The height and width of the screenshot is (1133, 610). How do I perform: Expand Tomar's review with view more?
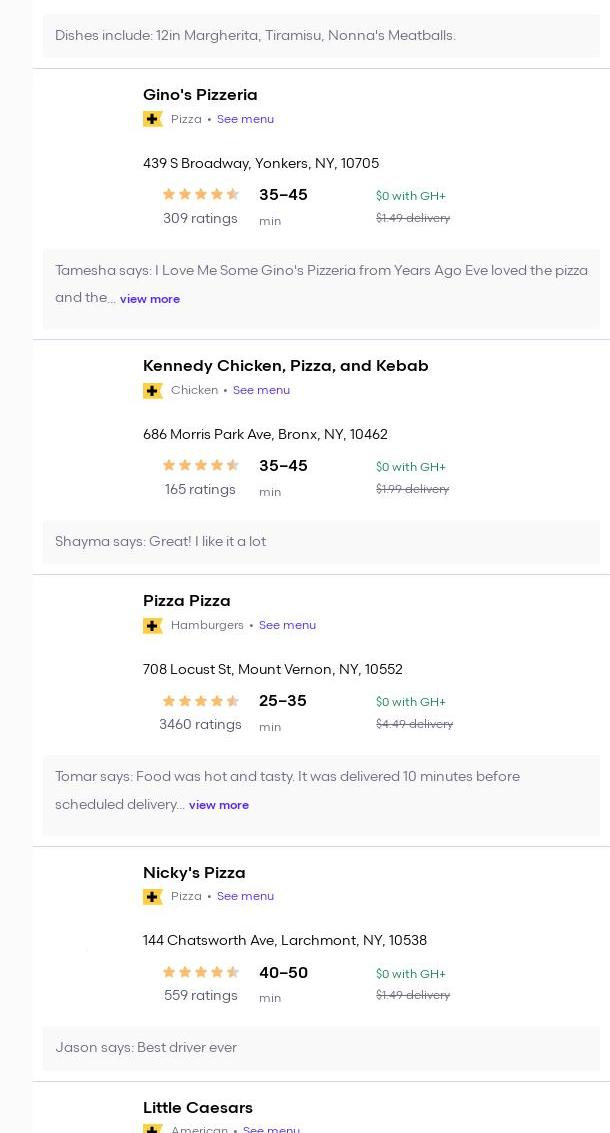tap(219, 805)
